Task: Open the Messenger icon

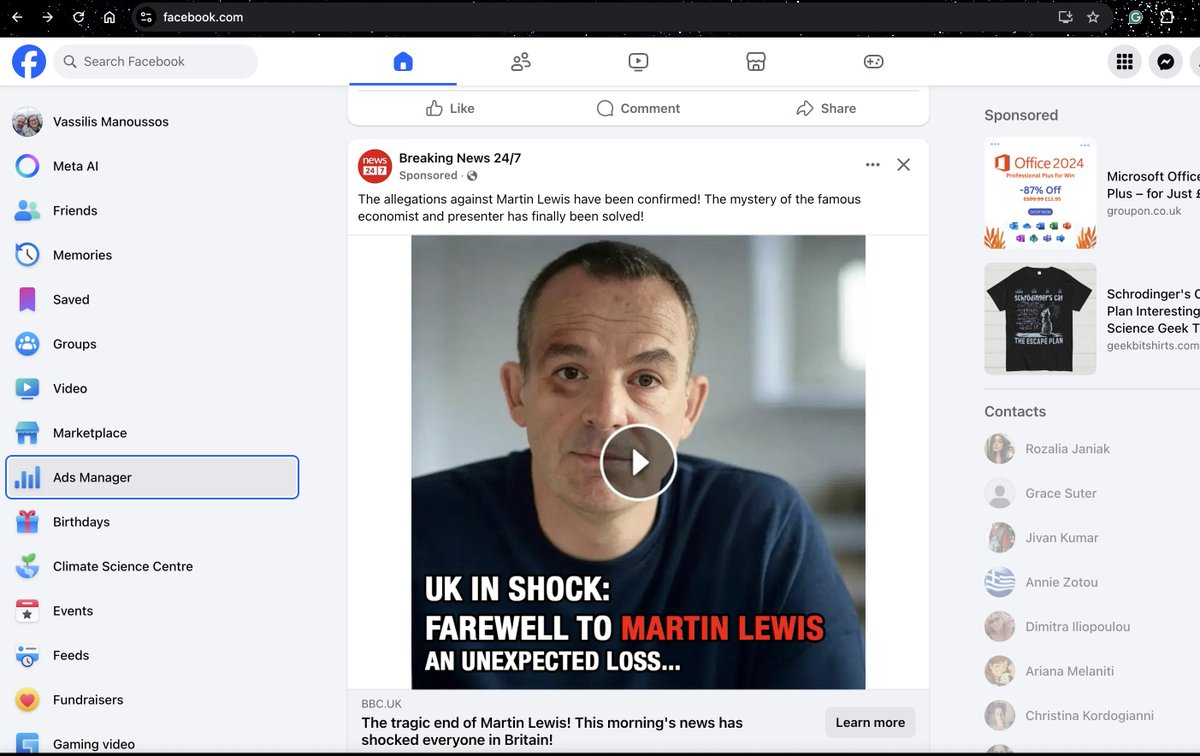Action: 1165,62
